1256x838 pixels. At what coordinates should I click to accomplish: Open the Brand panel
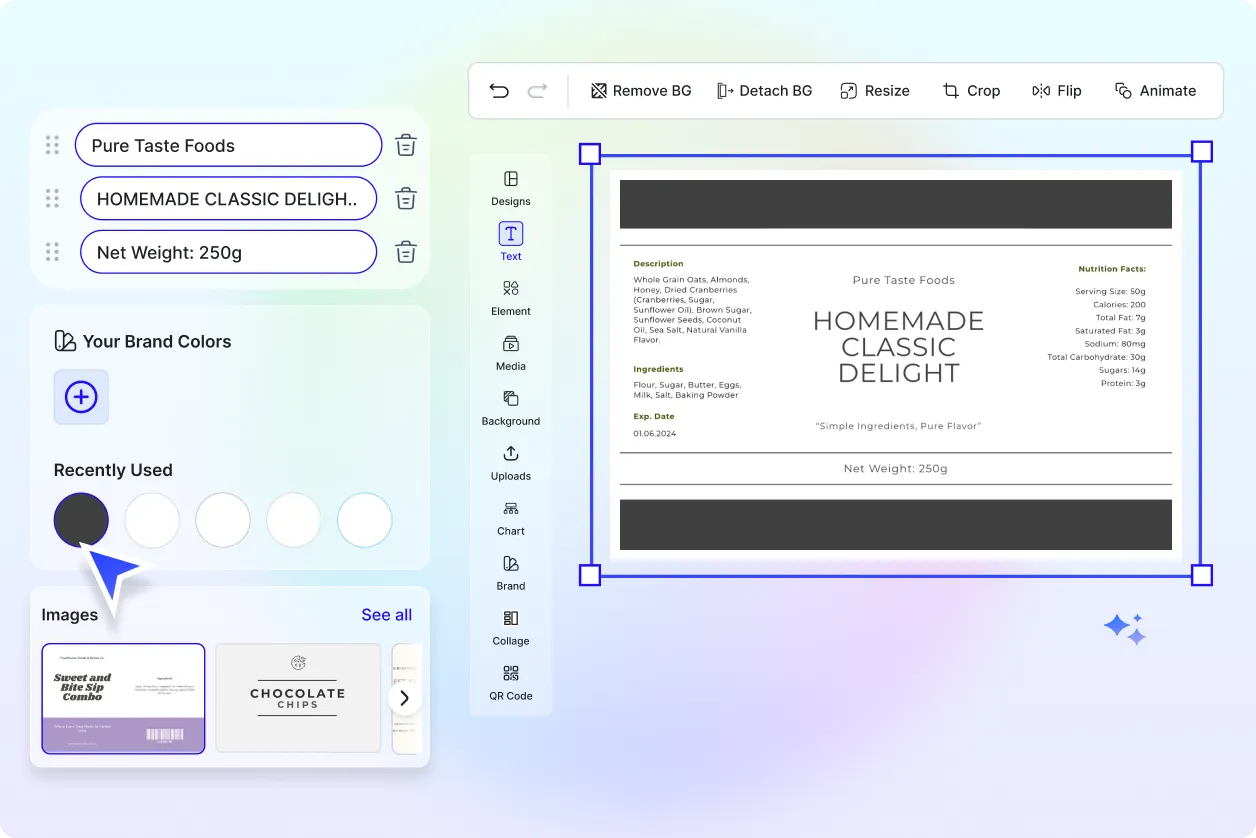[x=510, y=575]
